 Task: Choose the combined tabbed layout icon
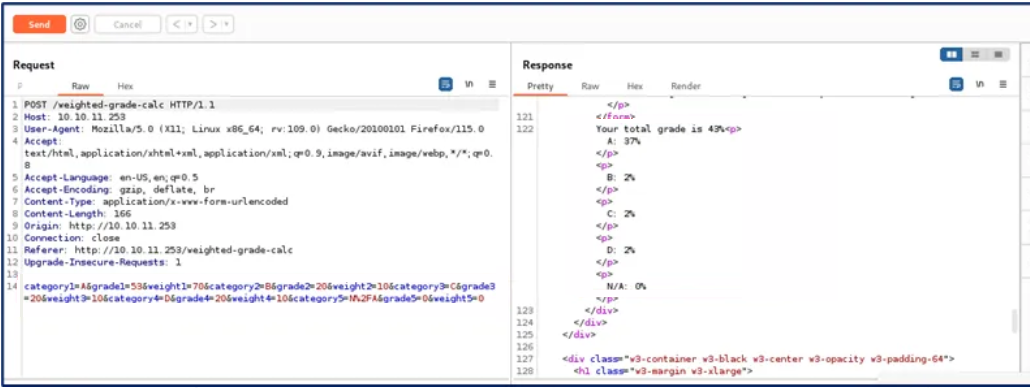click(x=998, y=54)
